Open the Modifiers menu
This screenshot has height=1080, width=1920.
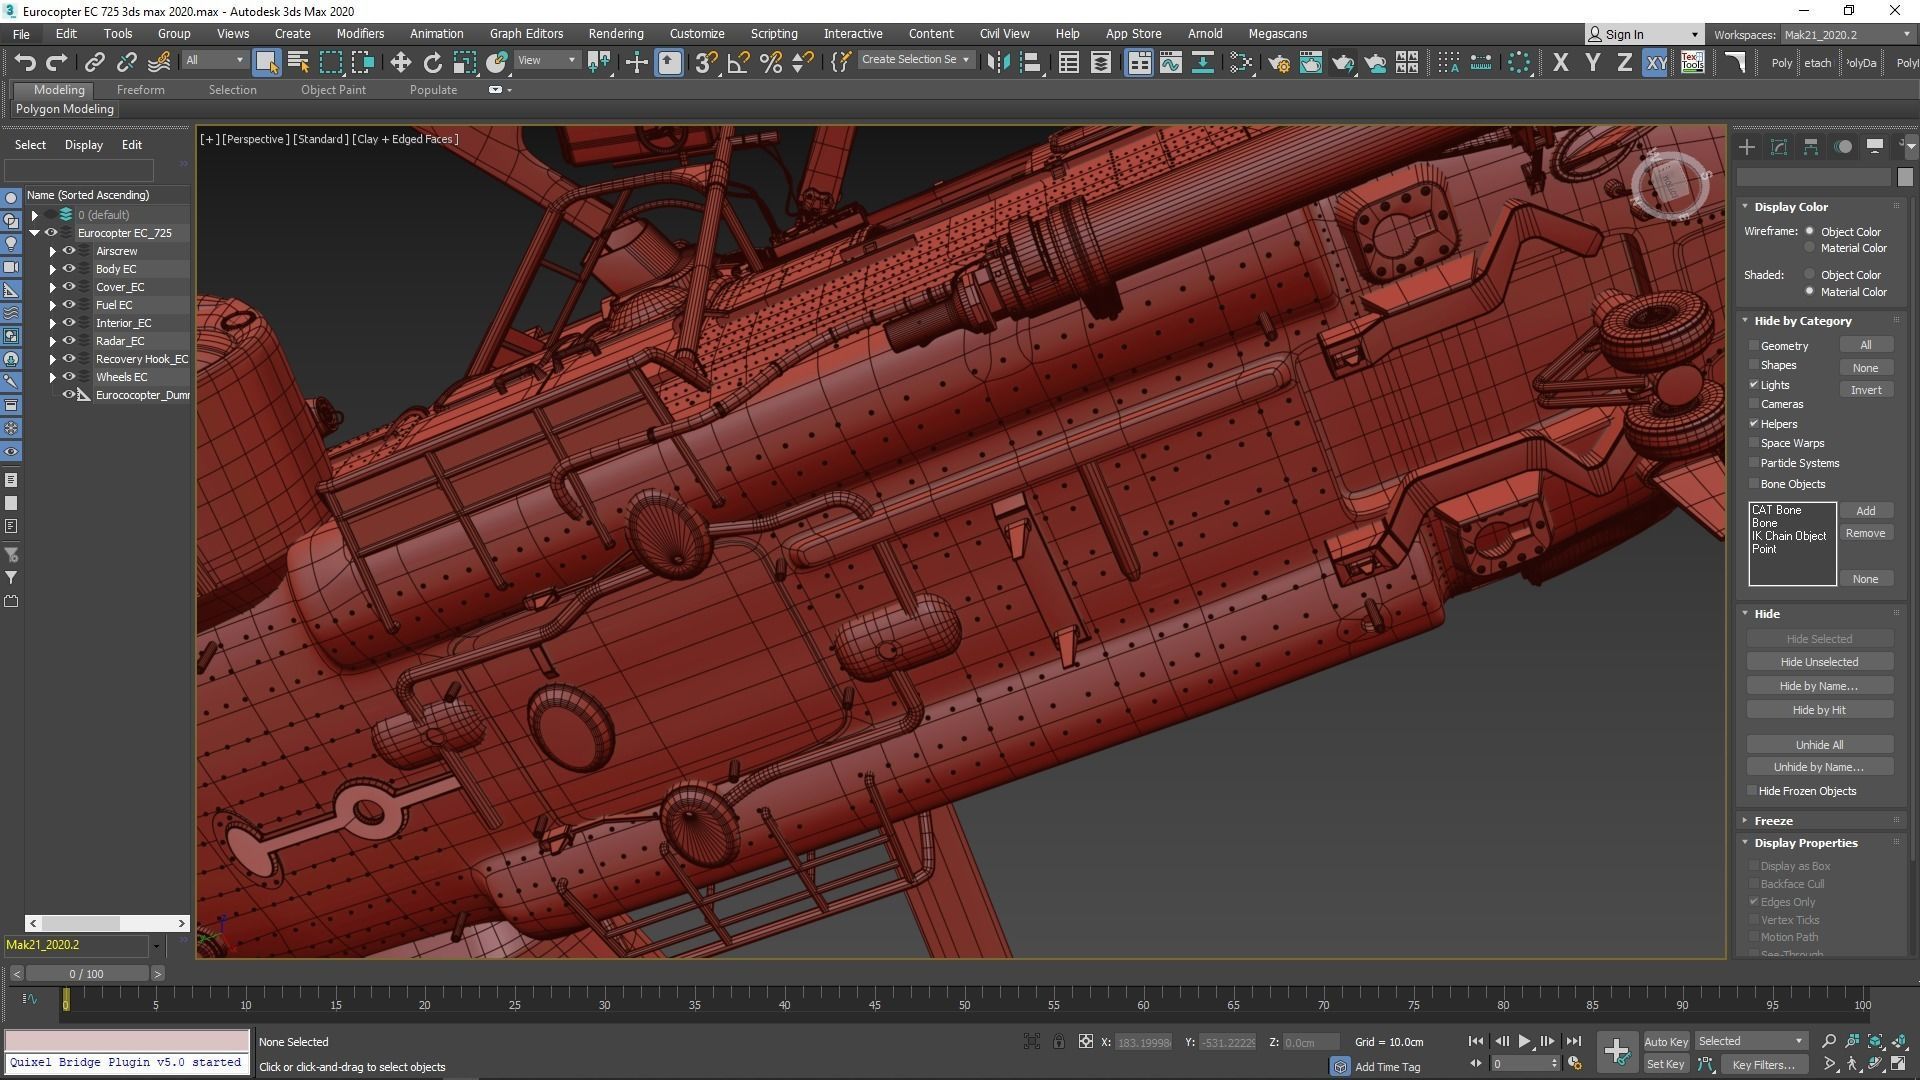pos(360,33)
